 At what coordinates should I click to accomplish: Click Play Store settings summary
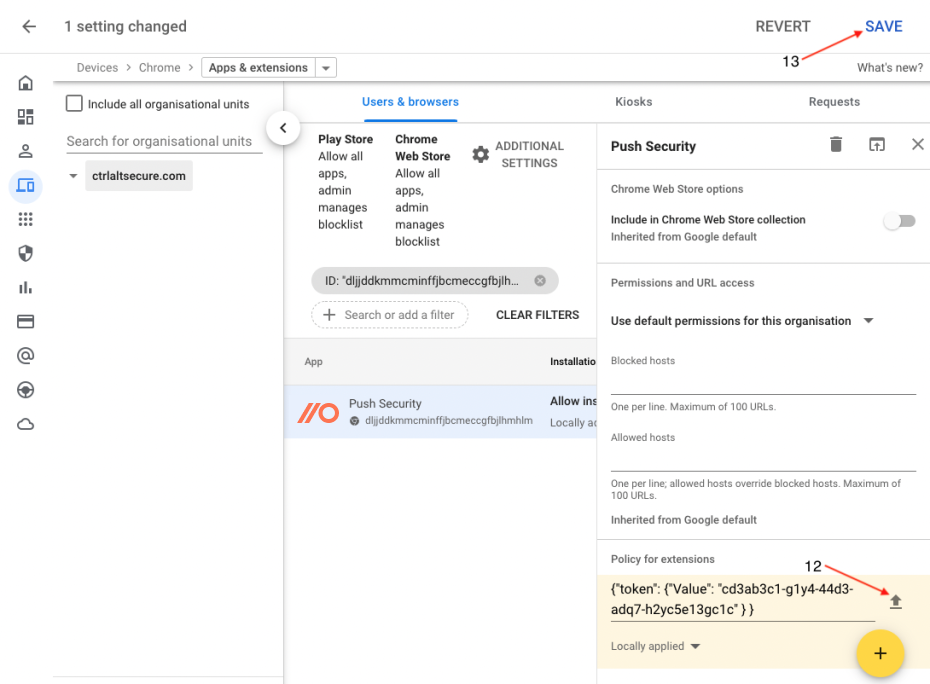(x=345, y=182)
